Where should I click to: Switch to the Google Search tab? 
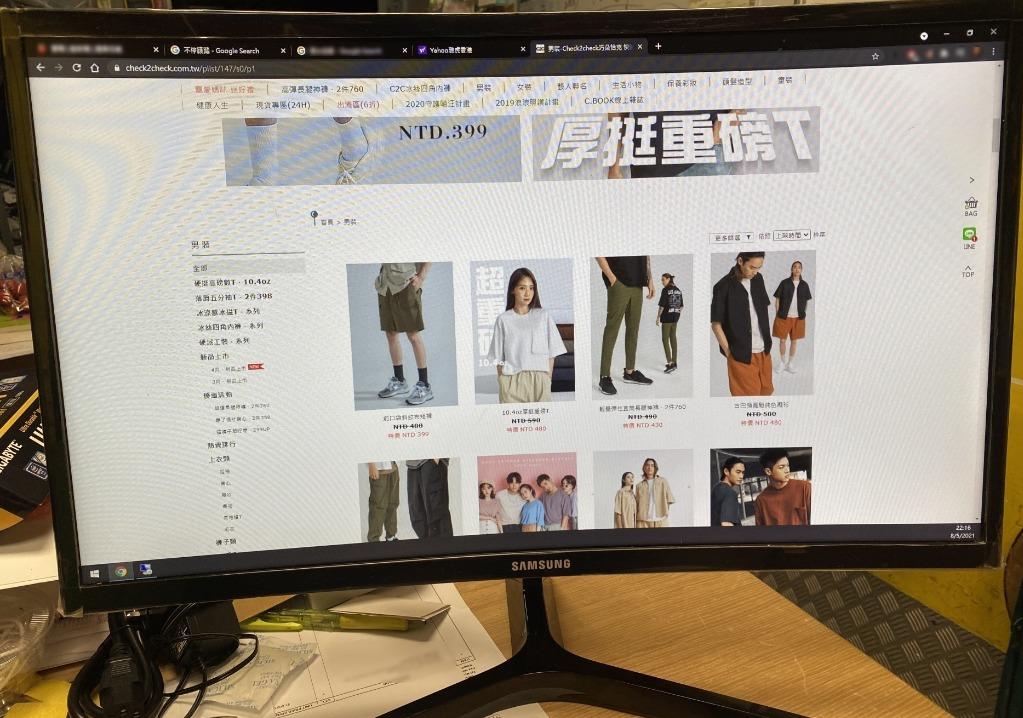pos(220,50)
